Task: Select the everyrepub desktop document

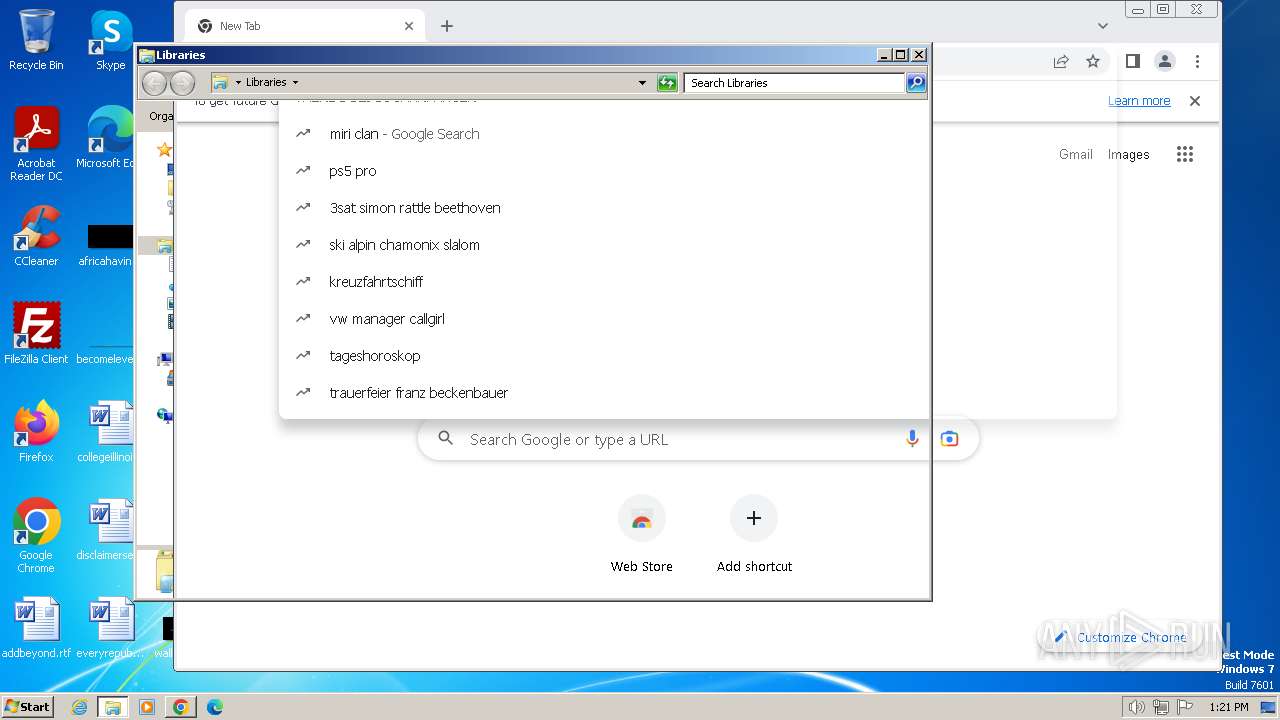Action: pos(110,628)
